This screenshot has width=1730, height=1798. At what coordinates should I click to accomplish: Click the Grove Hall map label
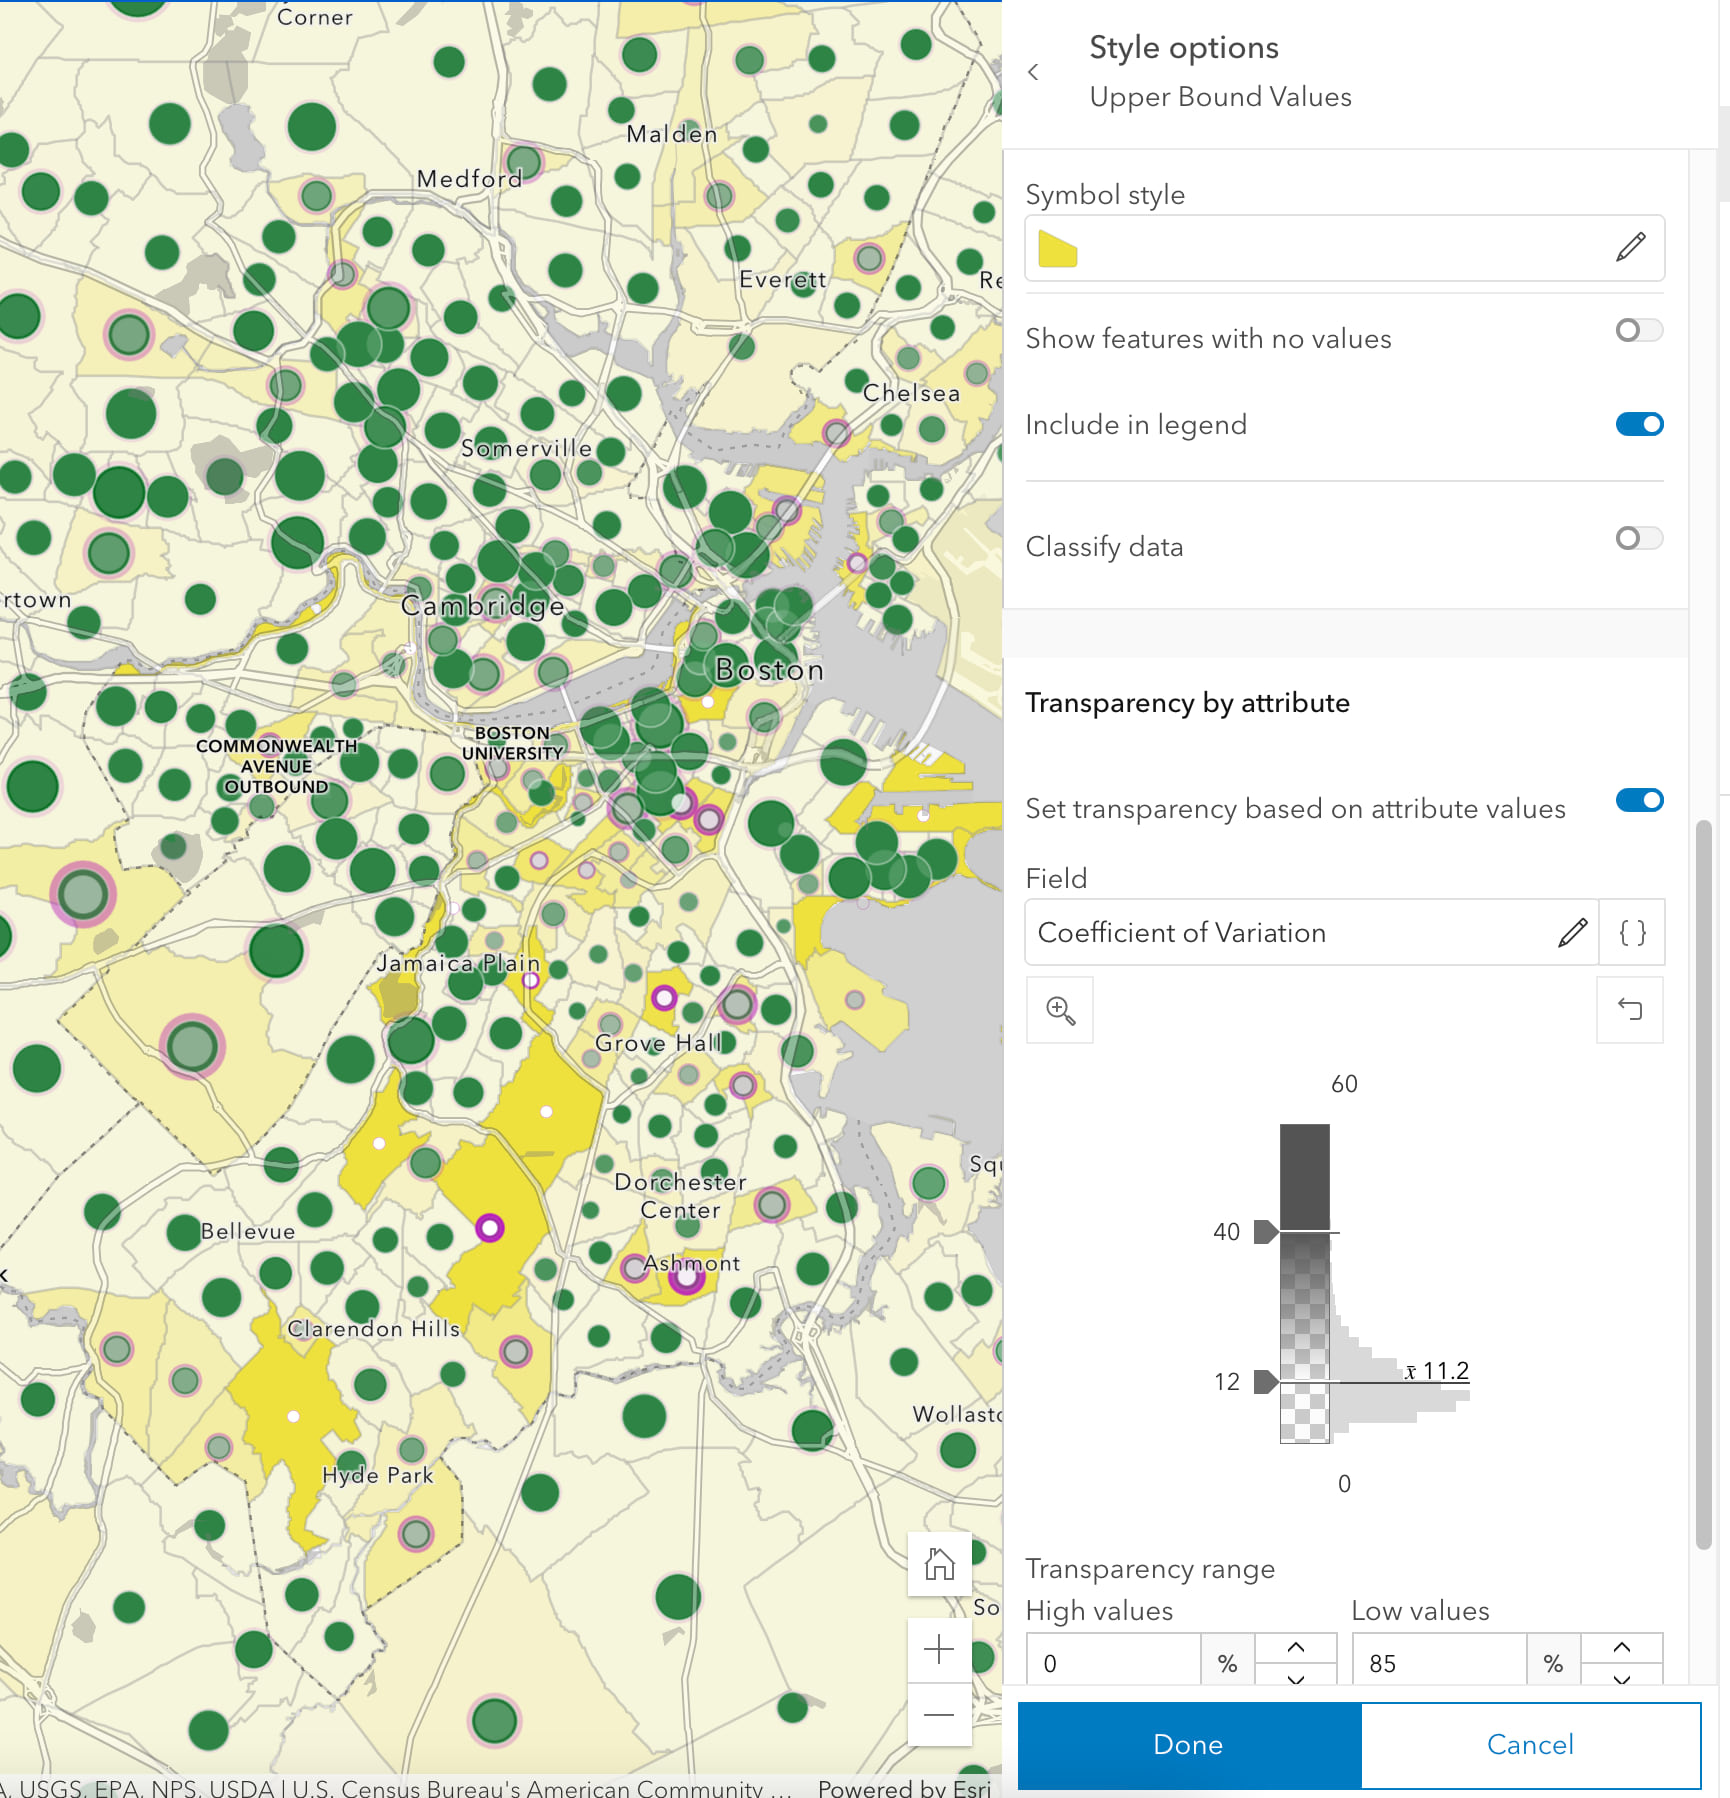658,1043
